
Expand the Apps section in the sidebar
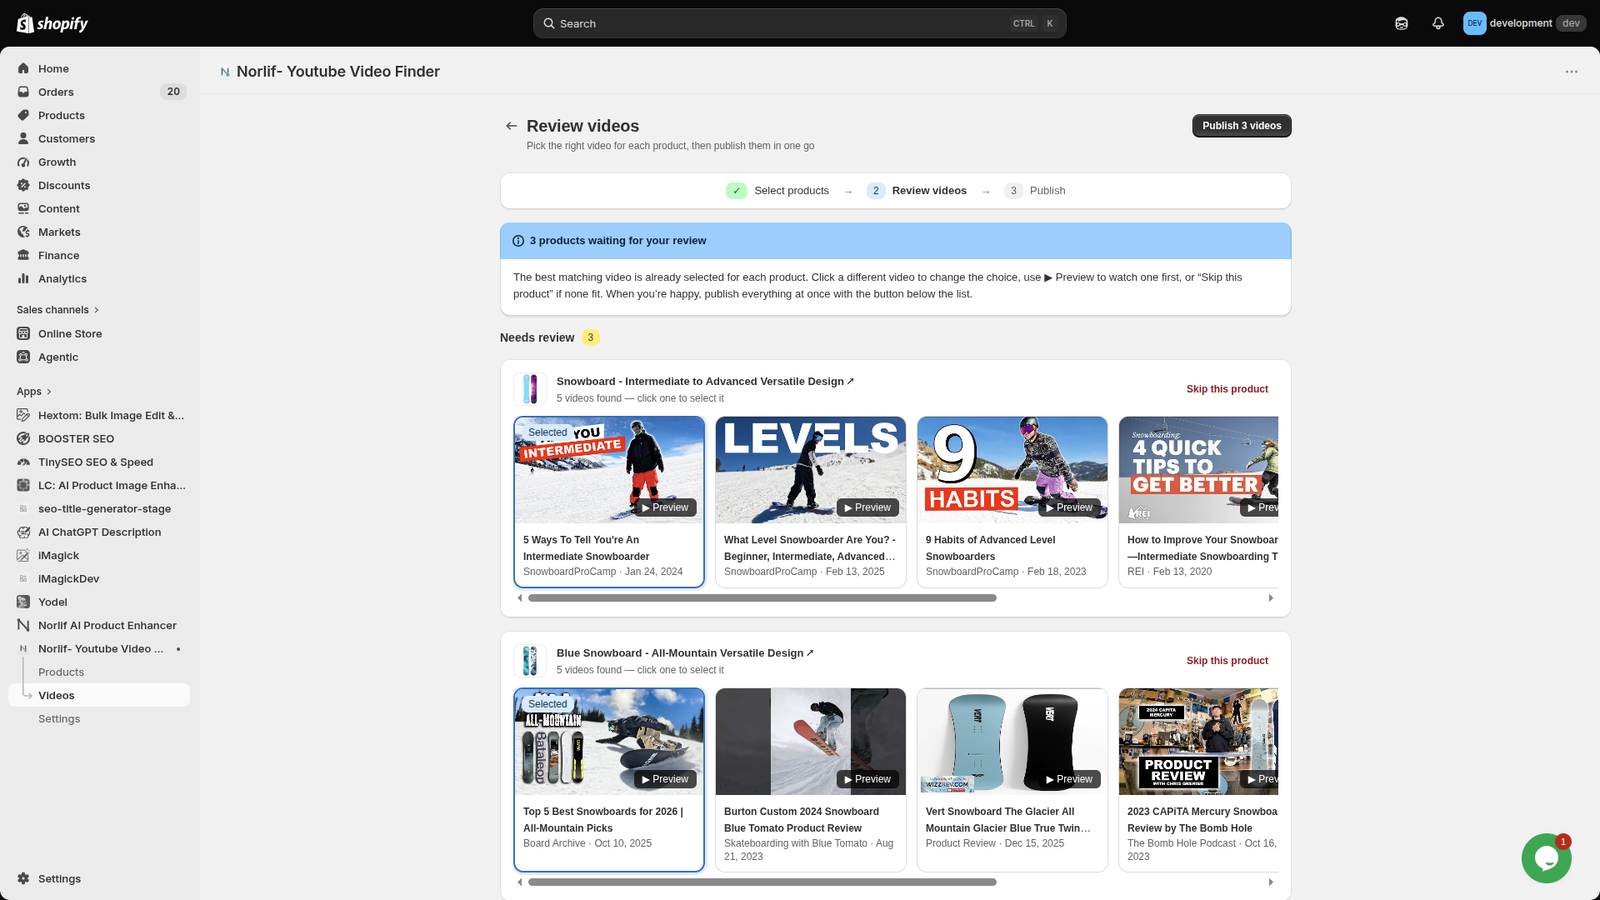pyautogui.click(x=34, y=392)
